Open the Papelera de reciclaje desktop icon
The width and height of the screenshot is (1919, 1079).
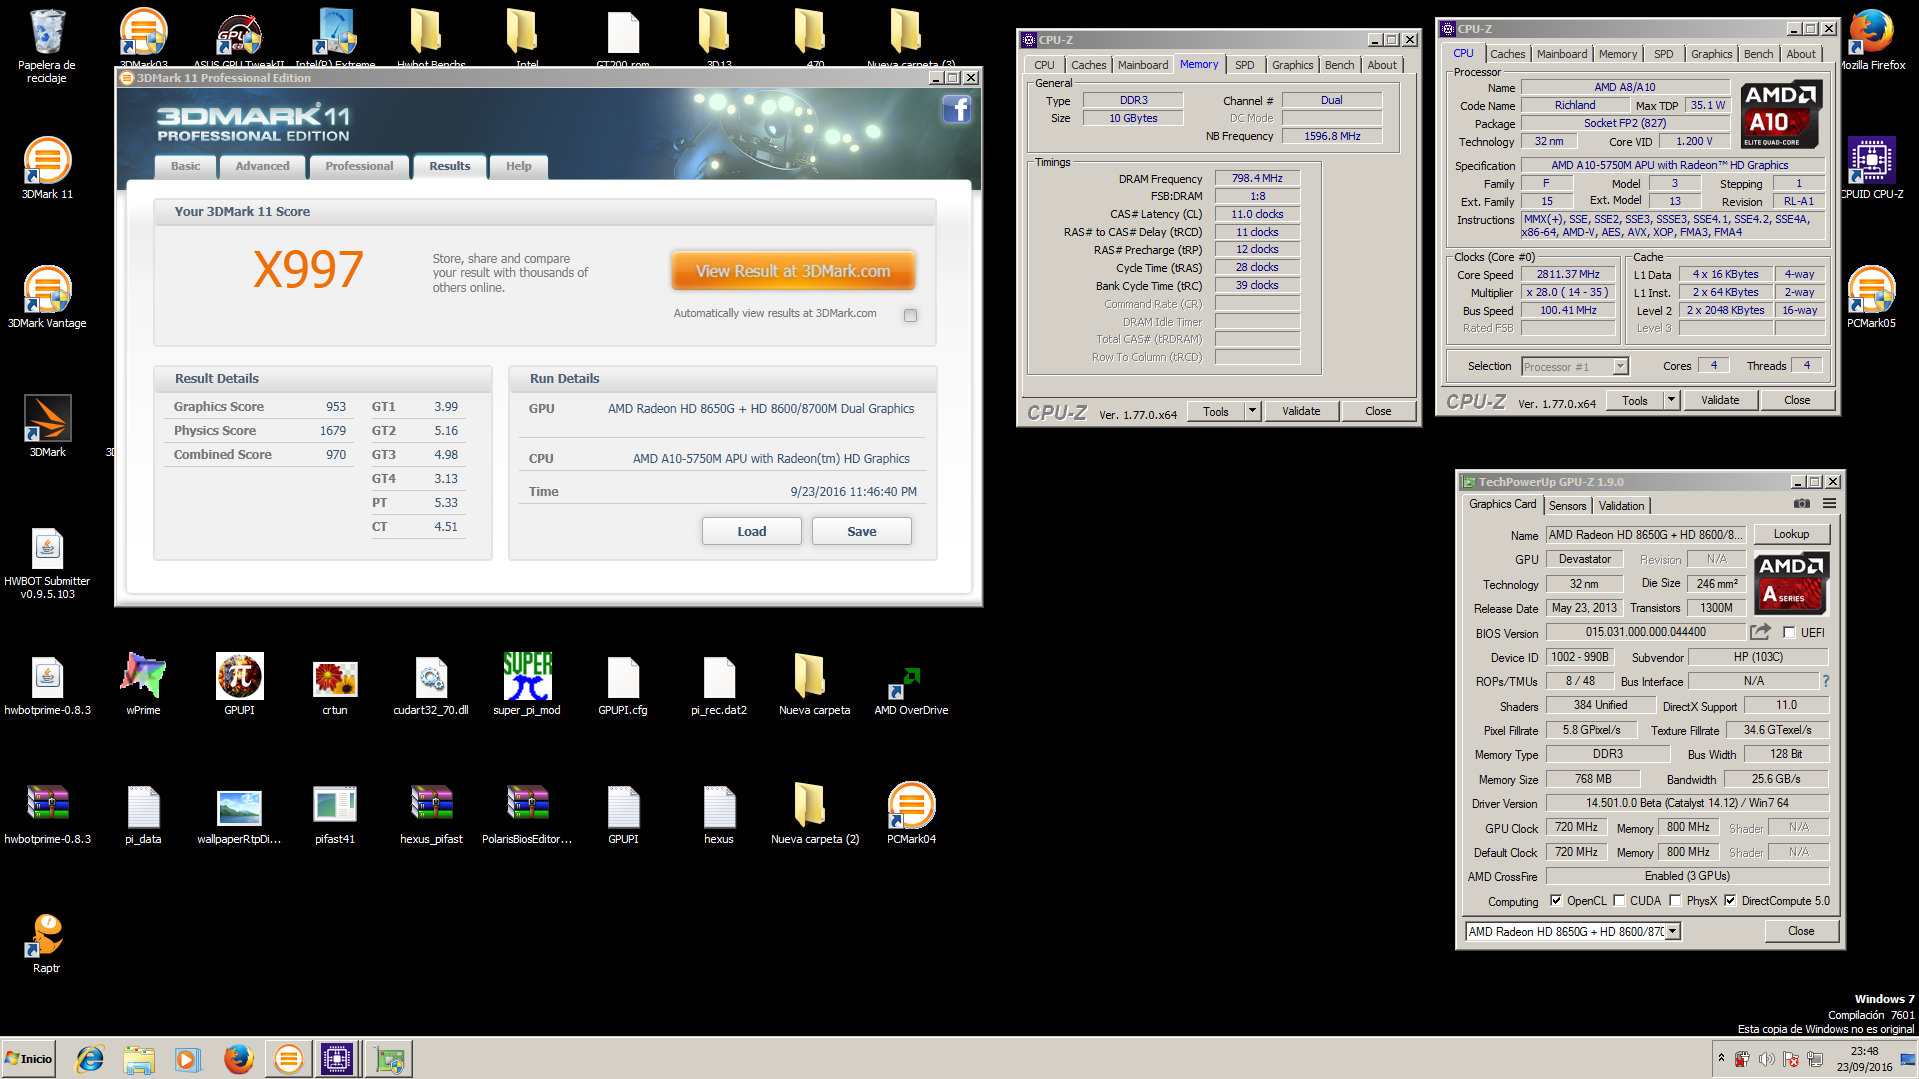[x=47, y=47]
